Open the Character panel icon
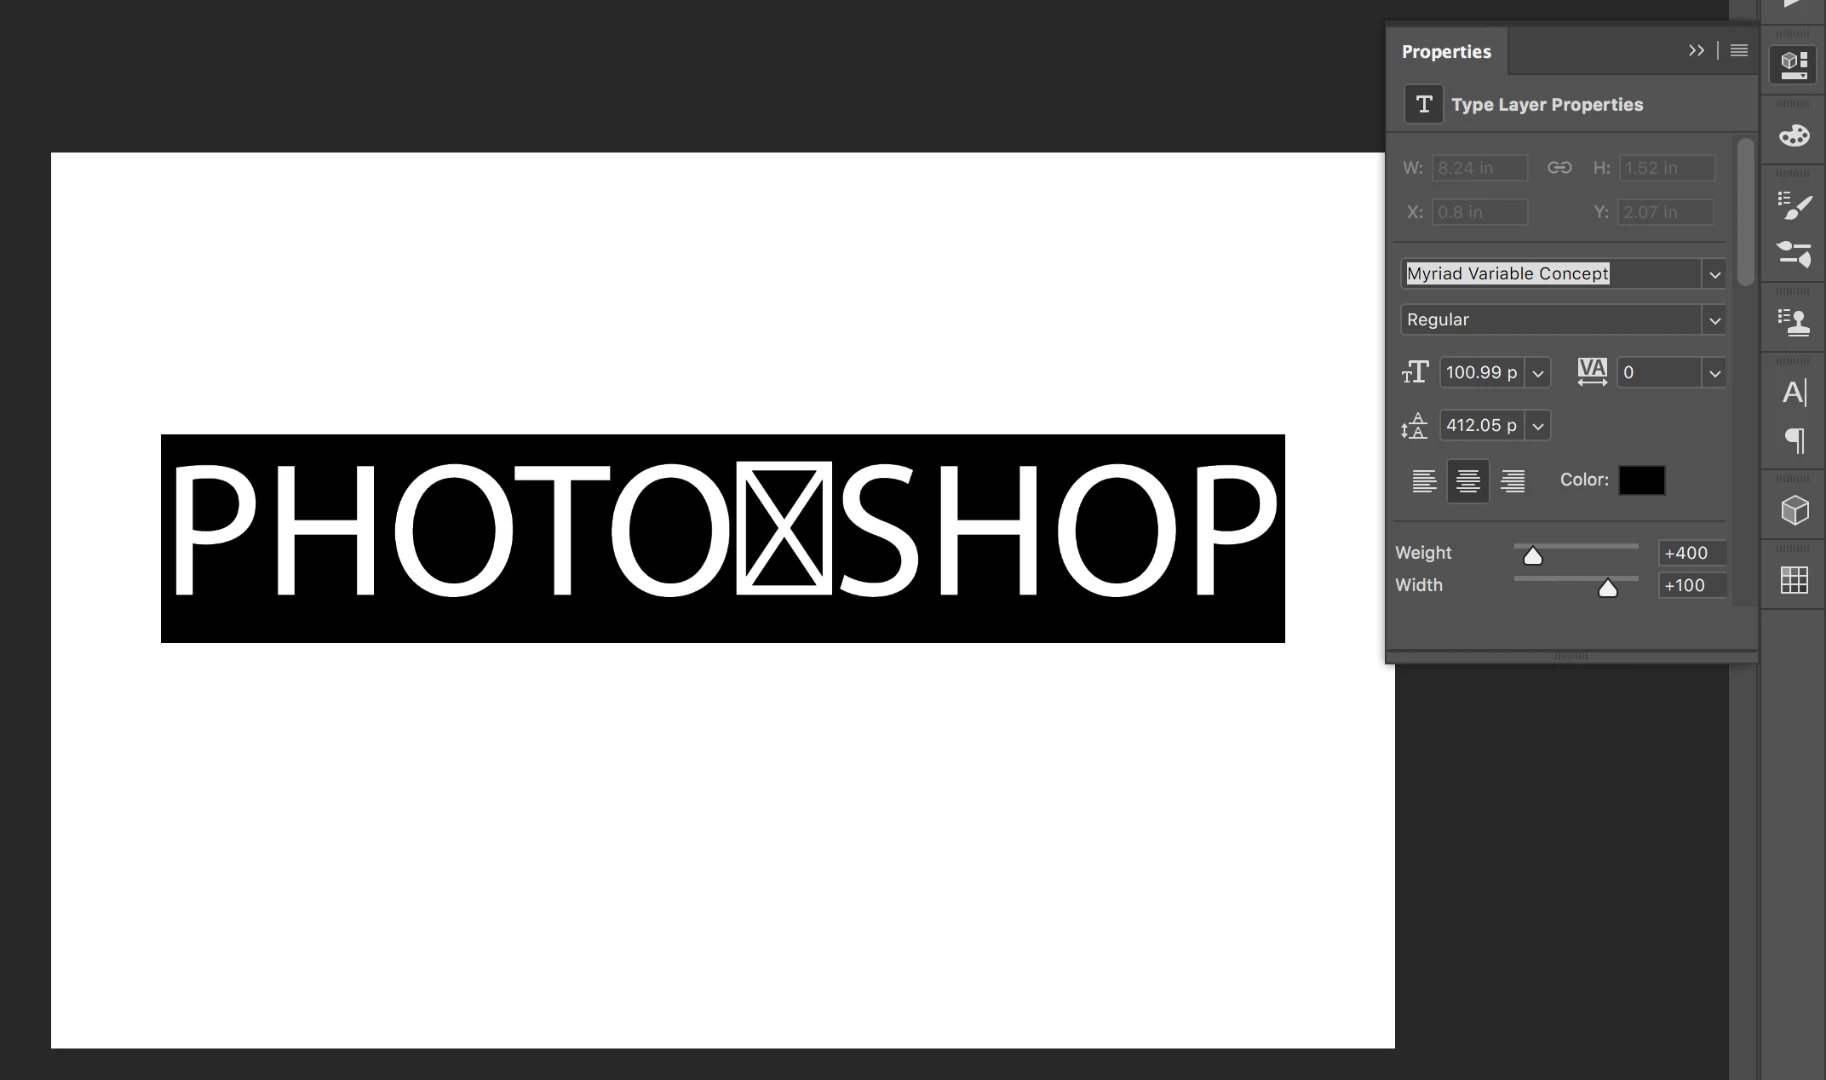Screen dimensions: 1826x1080 click(x=1794, y=392)
